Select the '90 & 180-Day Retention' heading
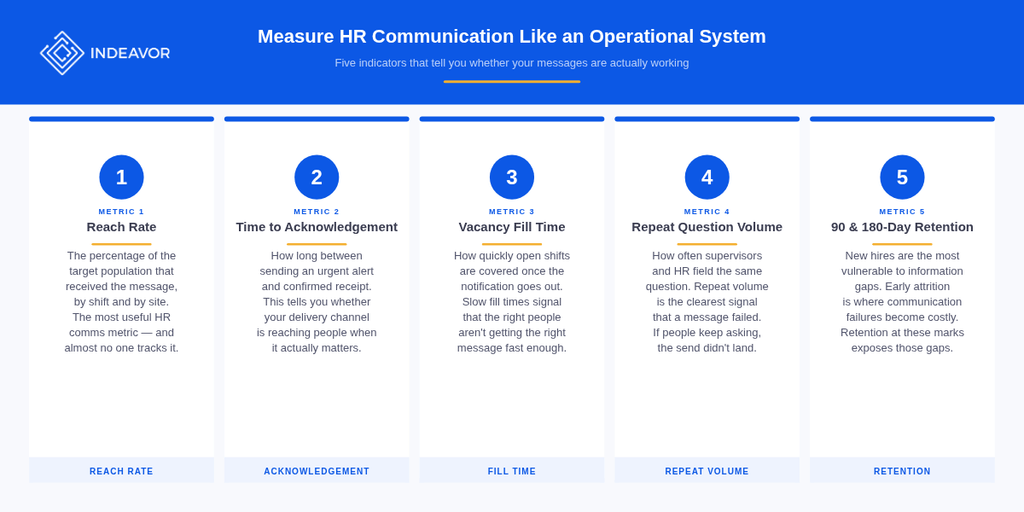The width and height of the screenshot is (1024, 512). 903,227
